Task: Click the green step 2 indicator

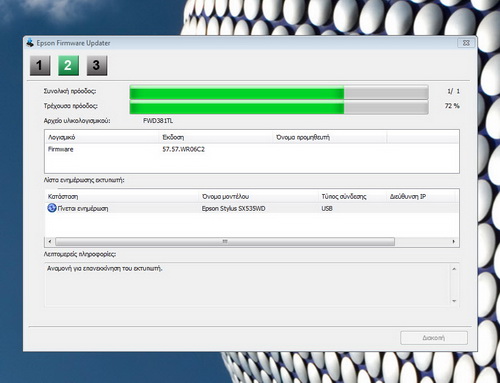Action: tap(68, 65)
